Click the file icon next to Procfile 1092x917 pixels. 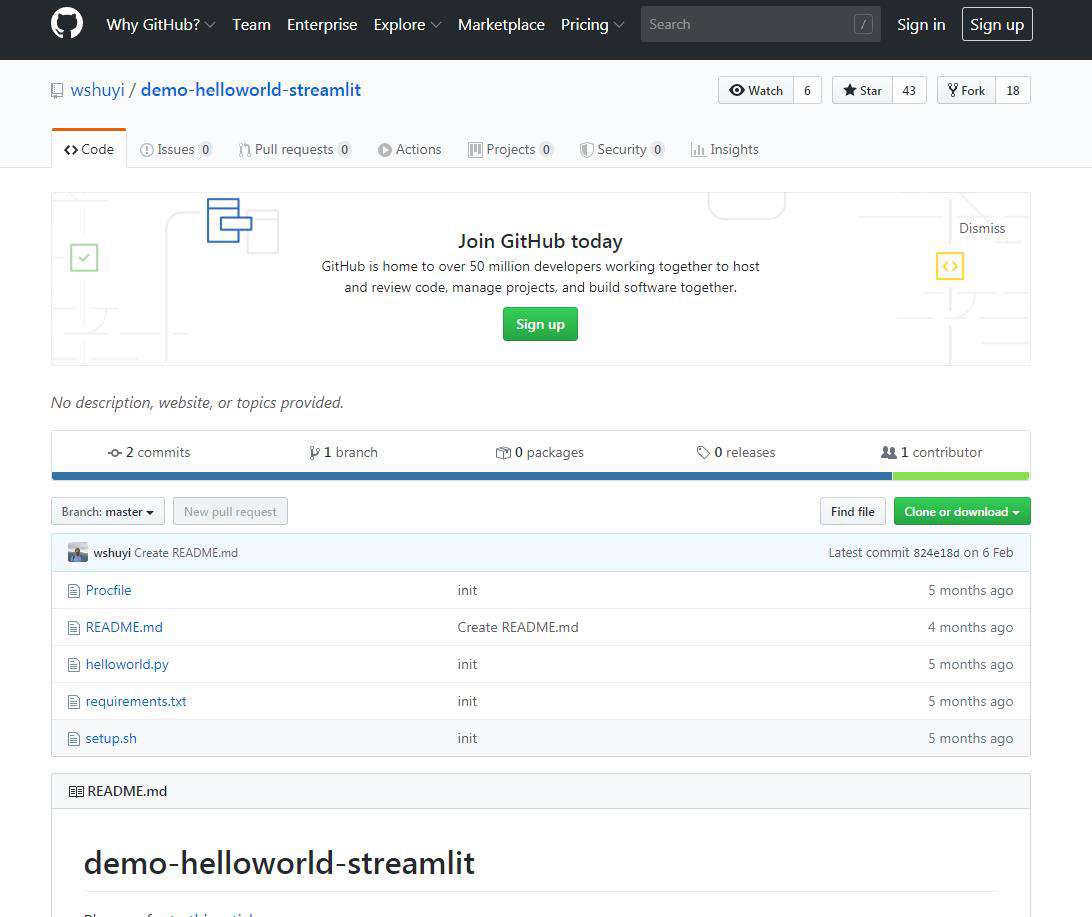(74, 591)
